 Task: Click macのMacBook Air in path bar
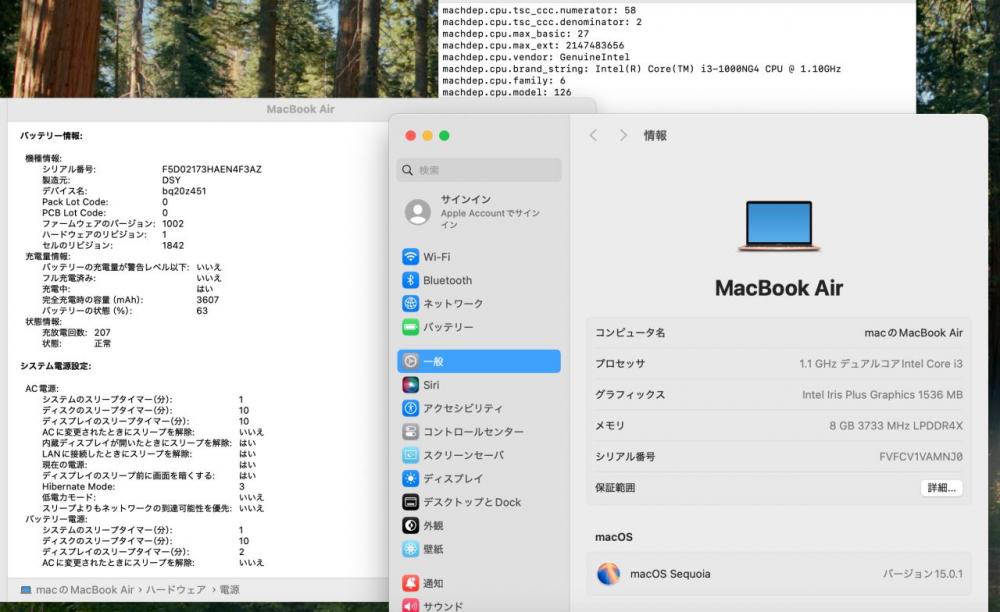click(x=85, y=590)
